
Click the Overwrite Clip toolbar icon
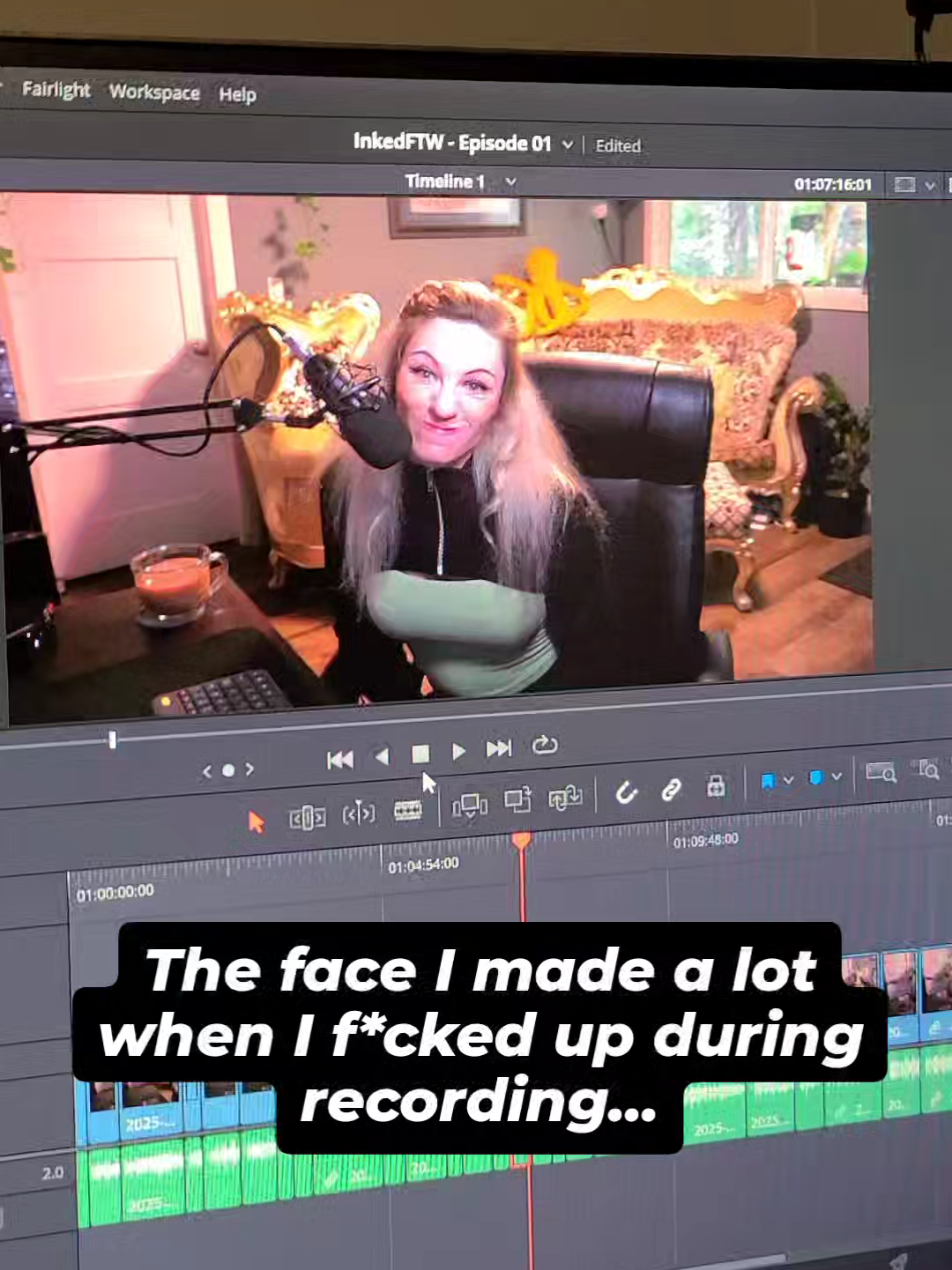pos(517,800)
